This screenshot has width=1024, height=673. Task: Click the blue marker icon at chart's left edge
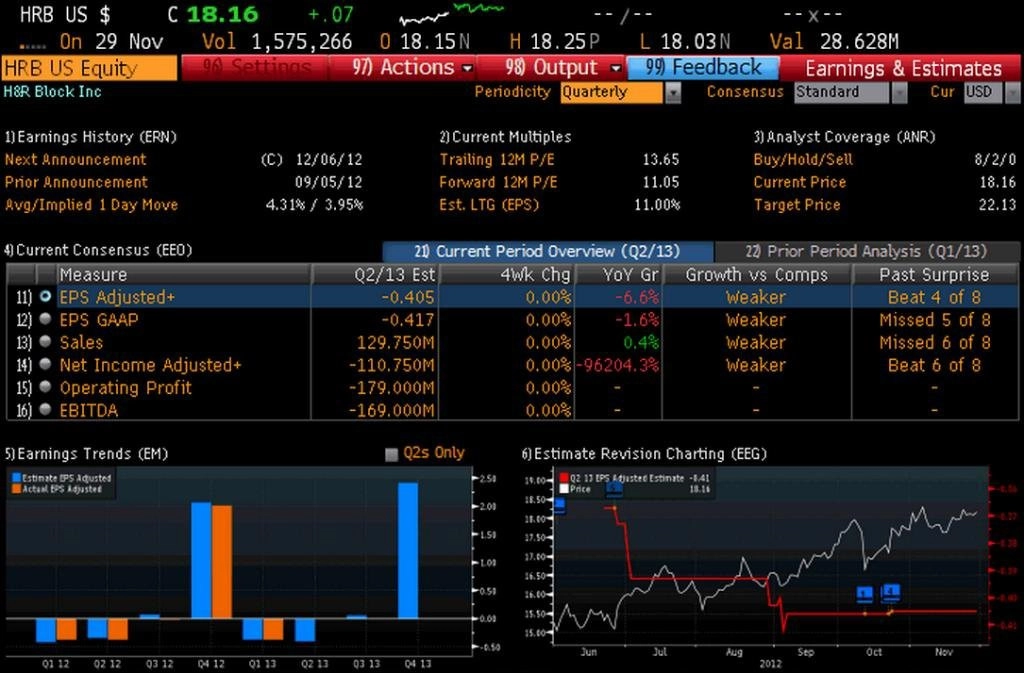pyautogui.click(x=560, y=505)
